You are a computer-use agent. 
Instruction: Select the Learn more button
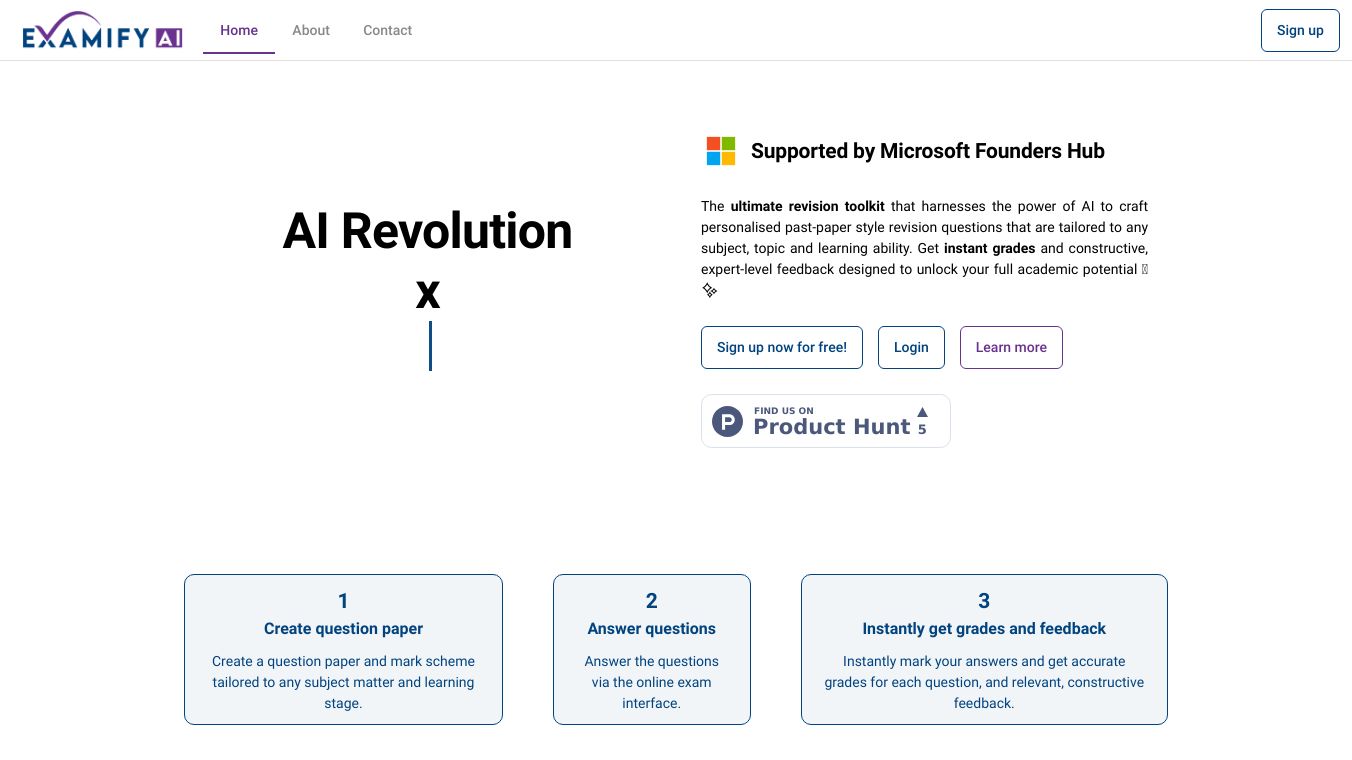coord(1011,347)
